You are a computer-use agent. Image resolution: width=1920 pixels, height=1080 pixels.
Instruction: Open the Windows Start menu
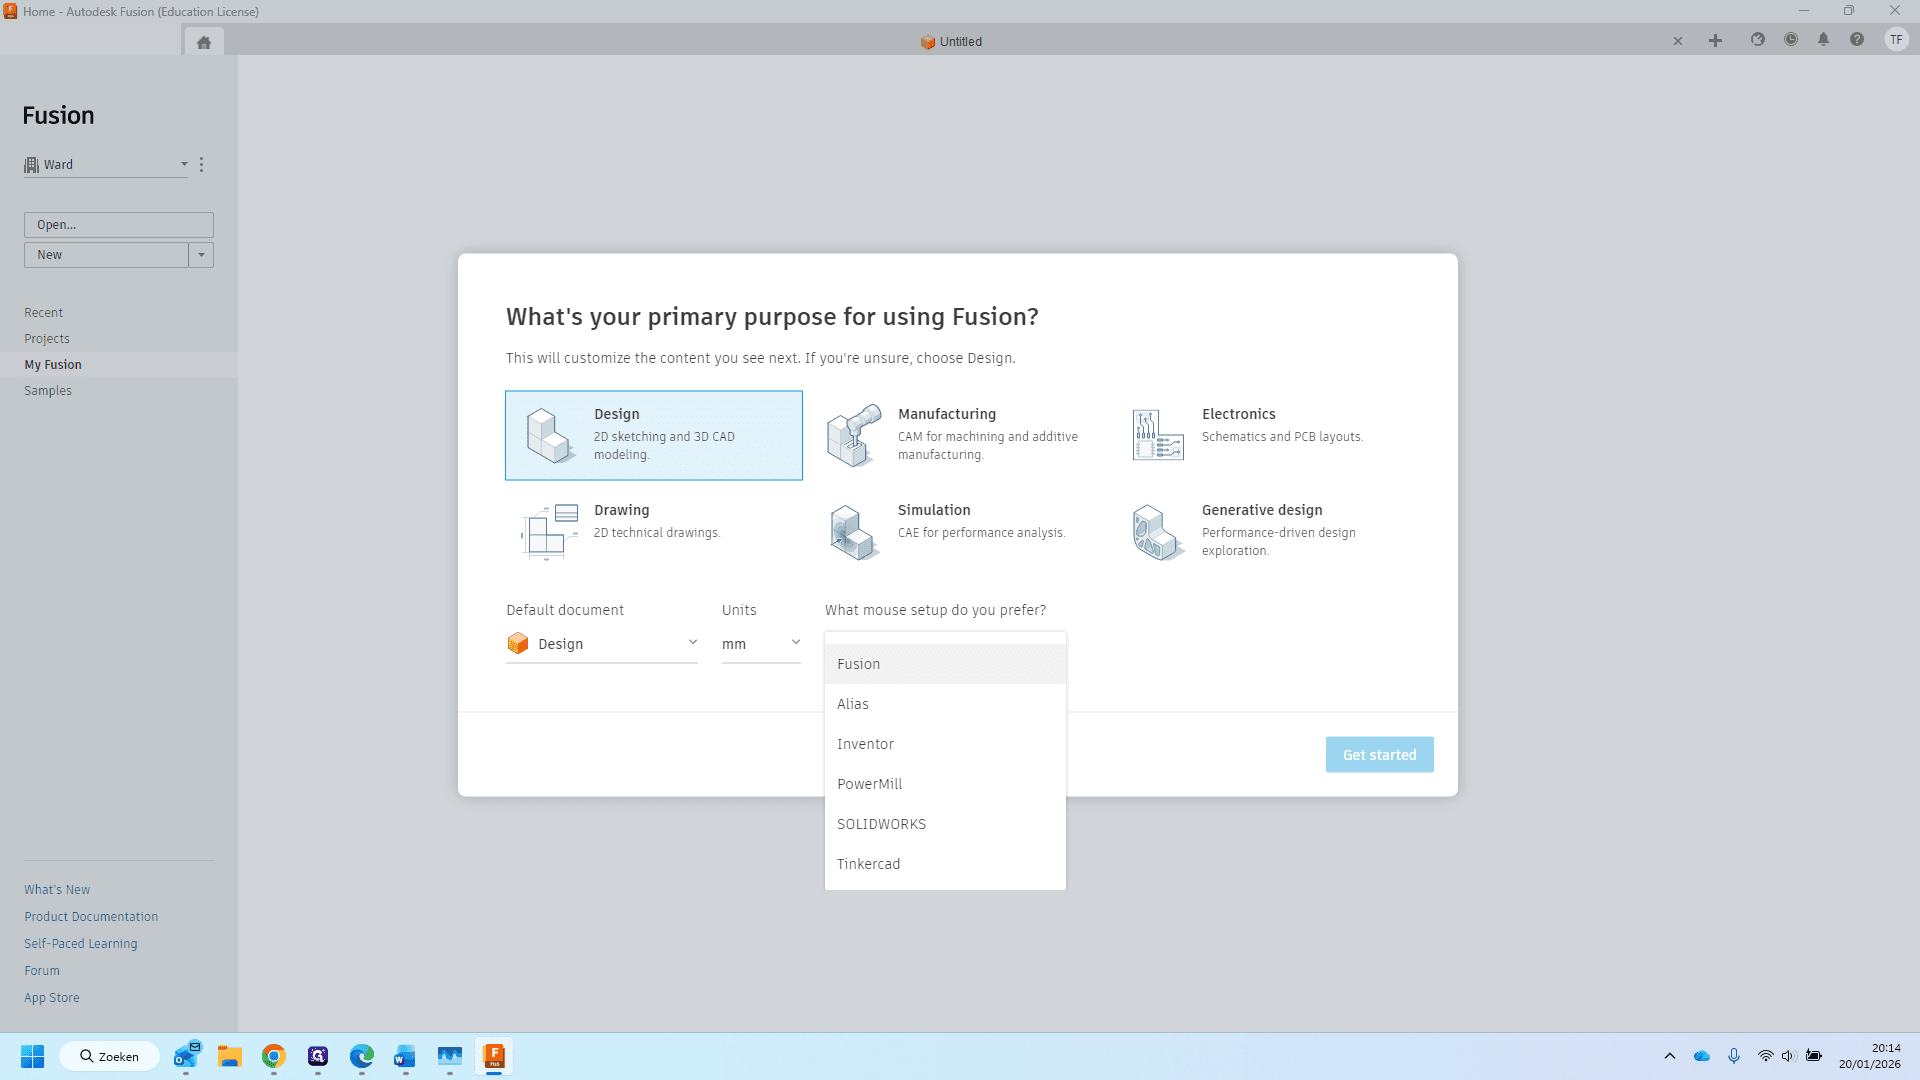(32, 1056)
